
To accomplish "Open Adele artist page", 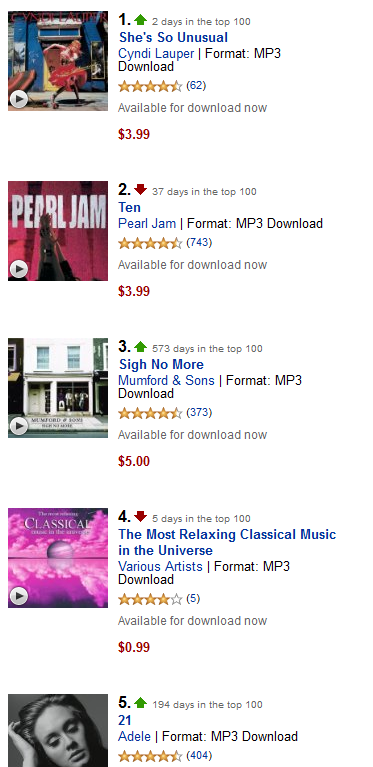I will (x=134, y=736).
